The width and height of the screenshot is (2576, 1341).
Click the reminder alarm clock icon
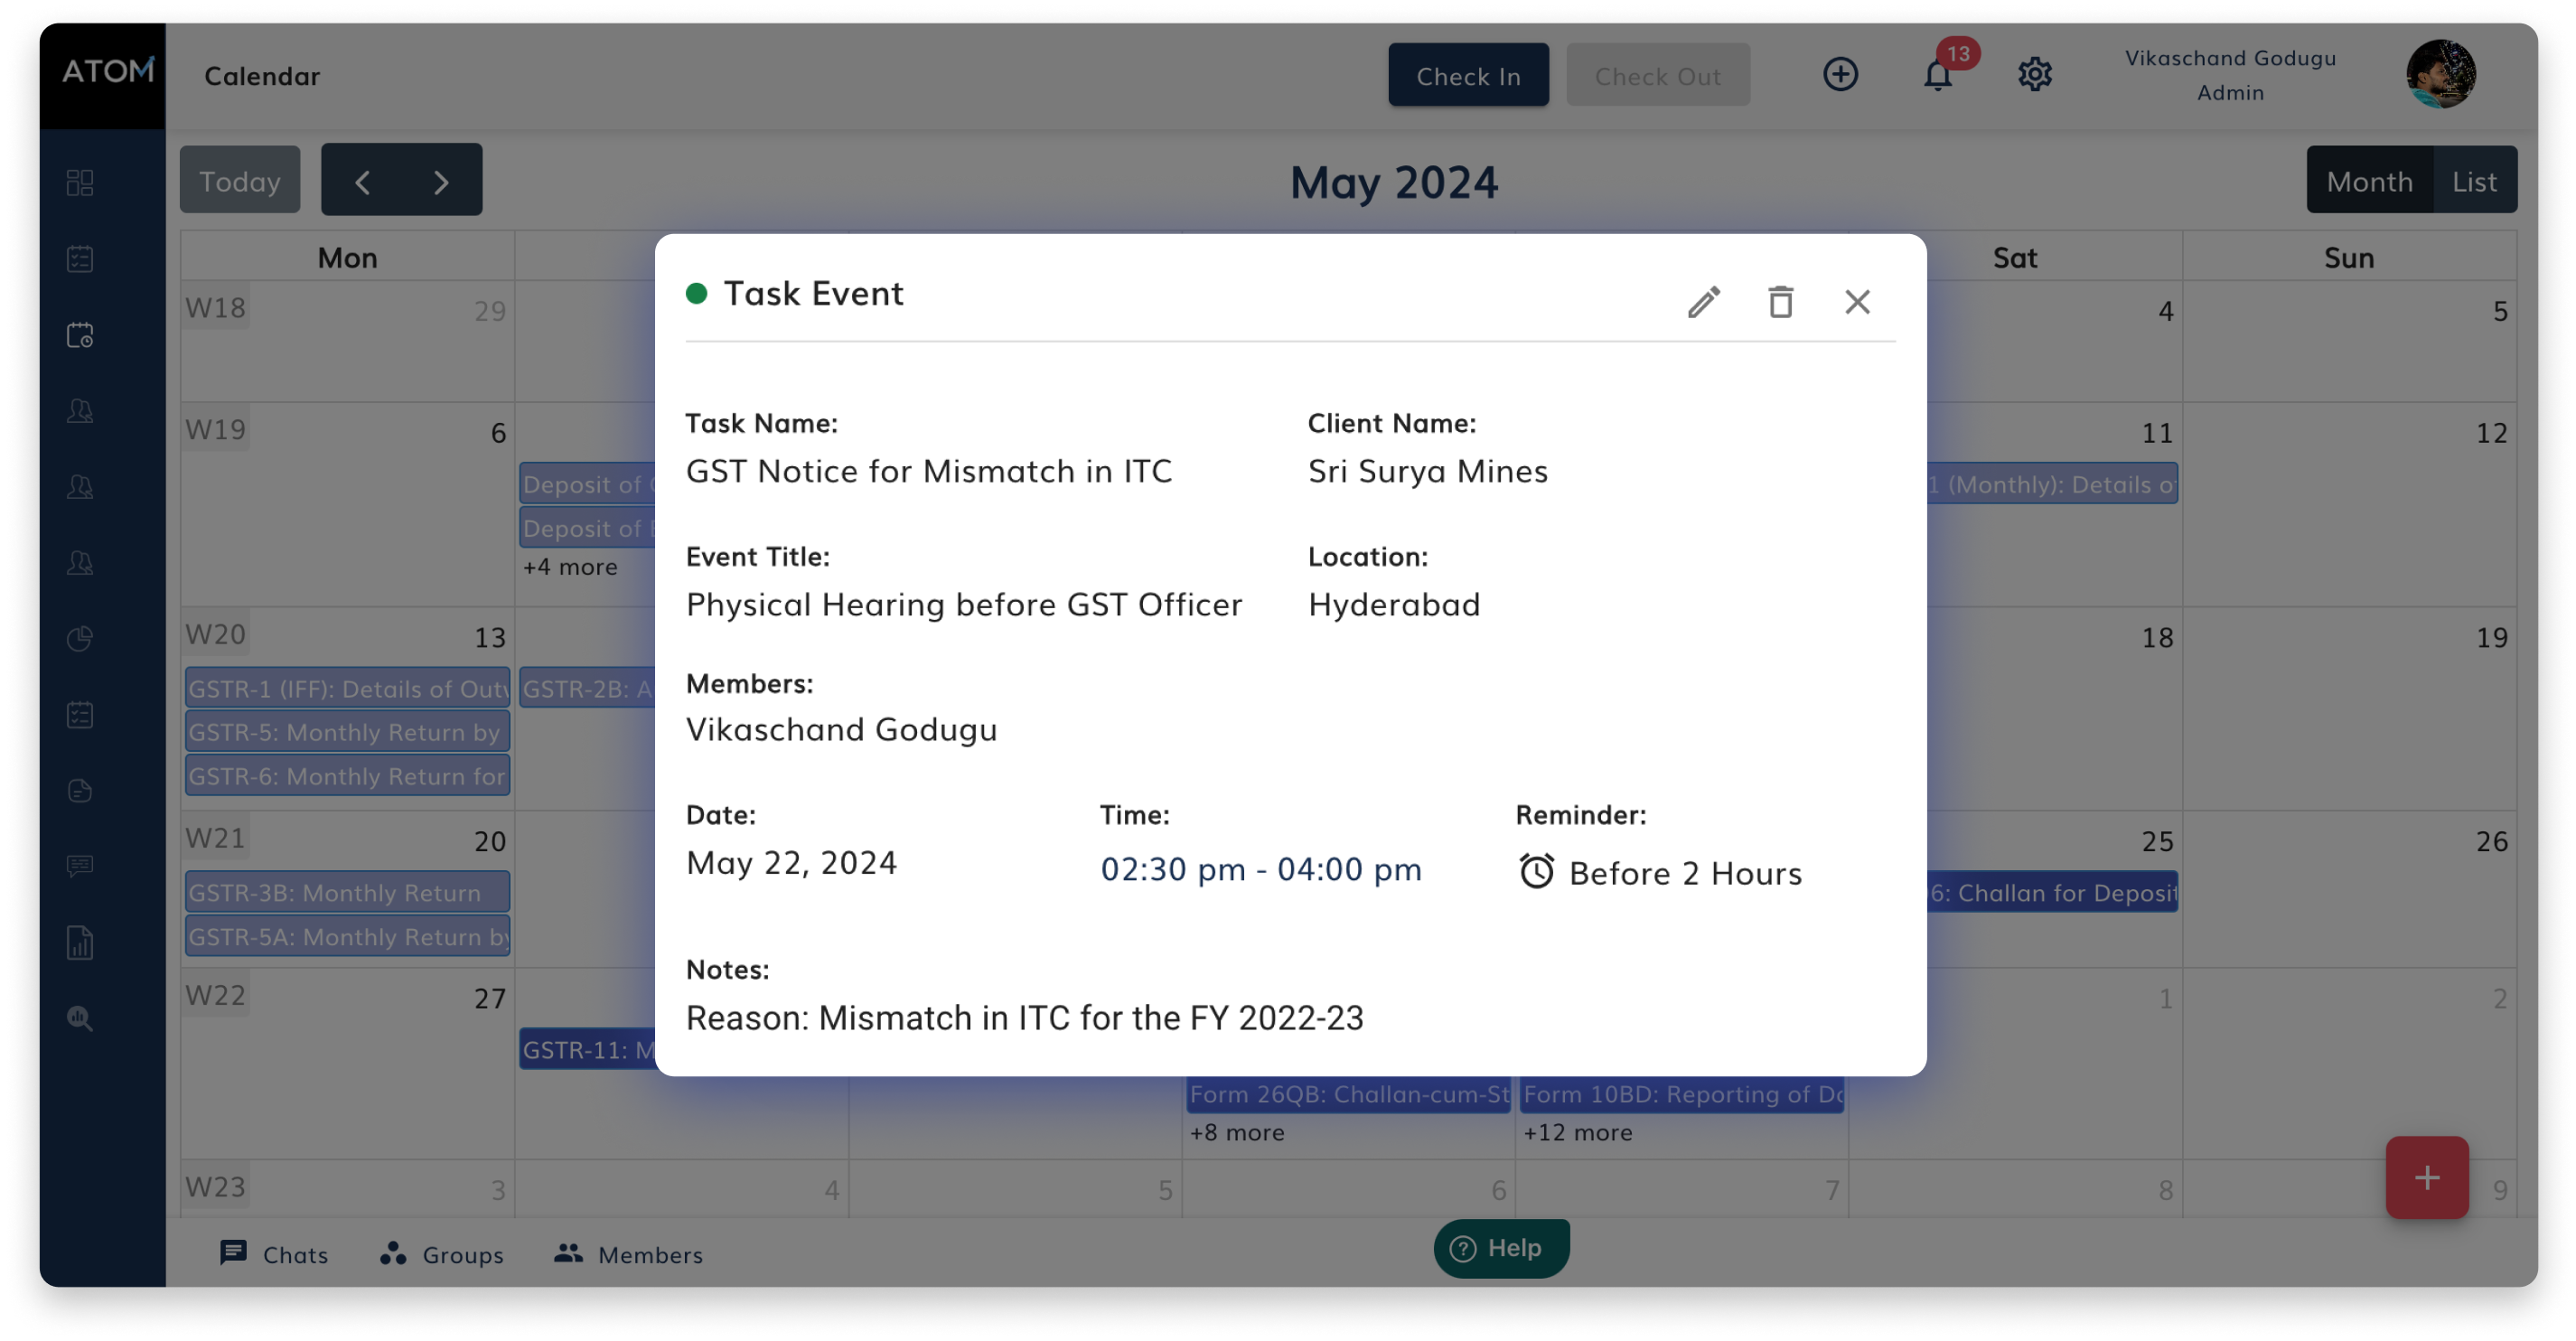pos(1536,871)
